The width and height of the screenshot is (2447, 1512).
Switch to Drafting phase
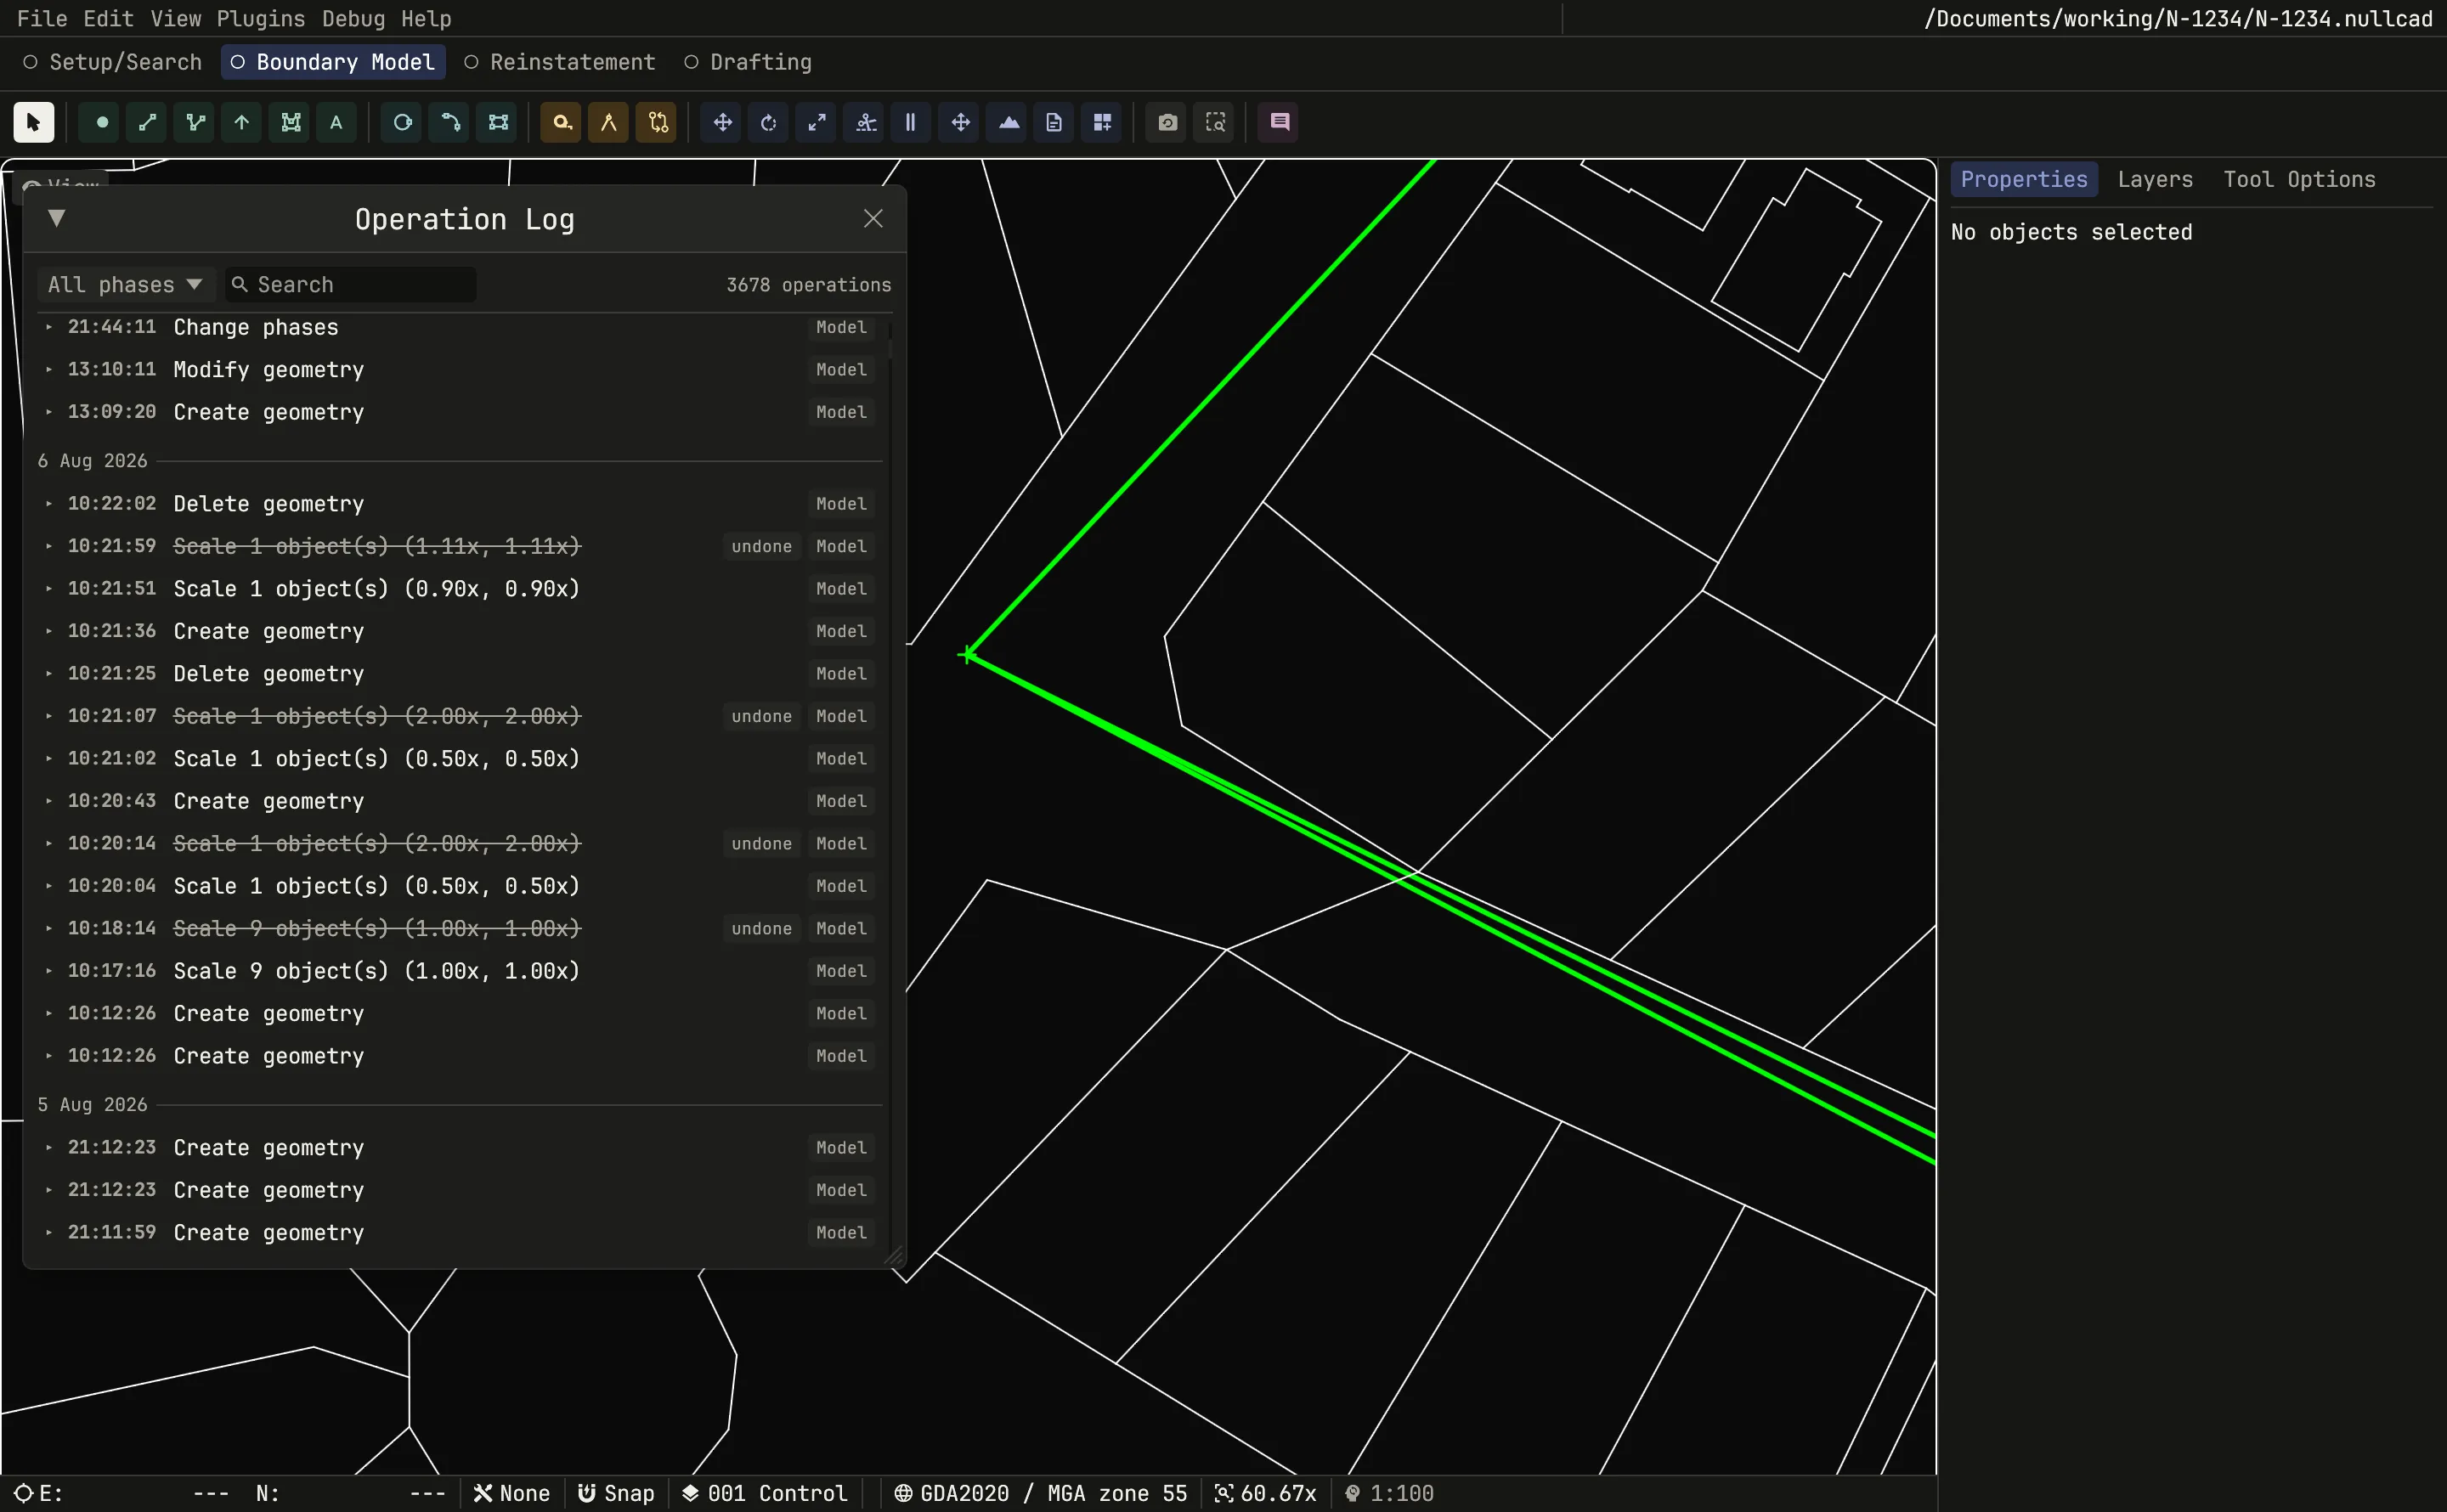(748, 62)
